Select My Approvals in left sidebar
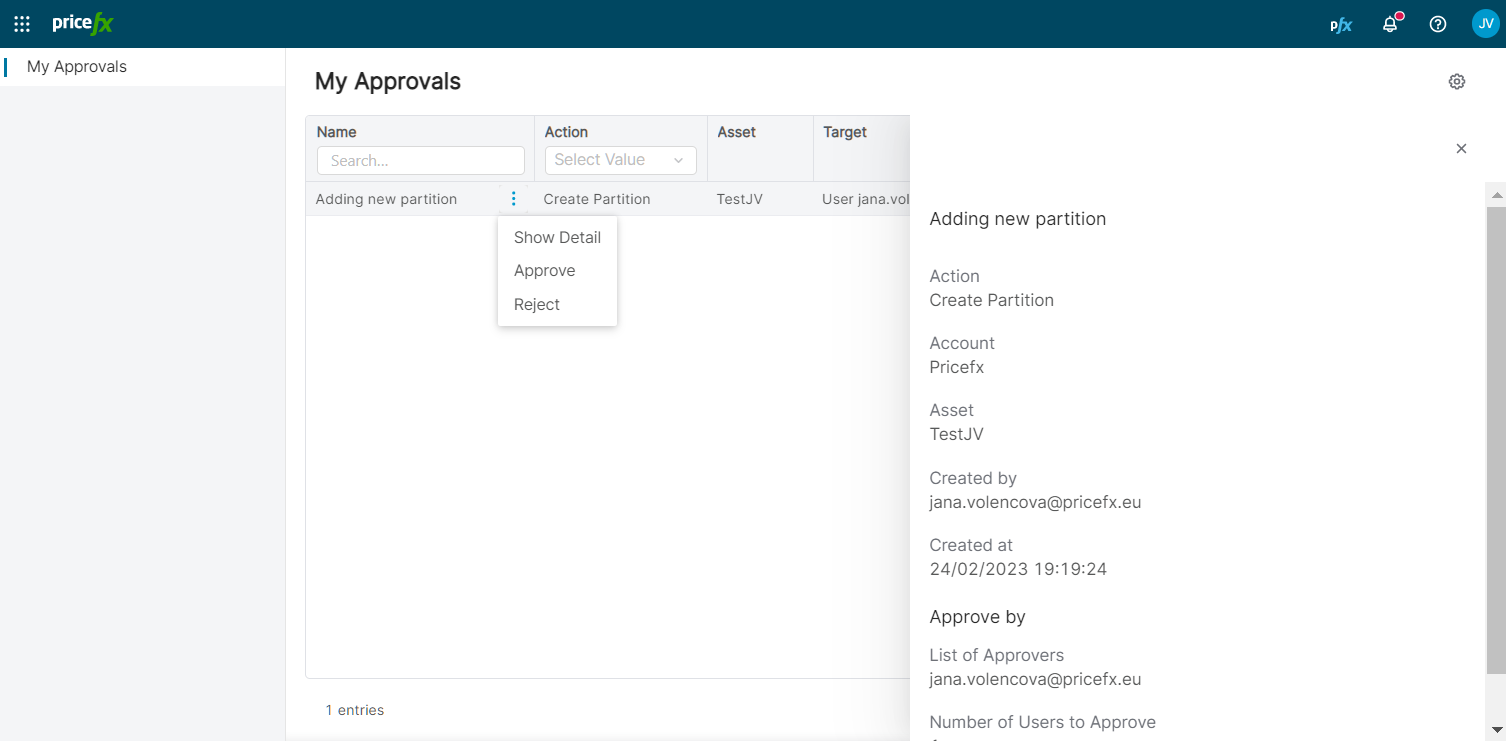1506x741 pixels. click(77, 67)
